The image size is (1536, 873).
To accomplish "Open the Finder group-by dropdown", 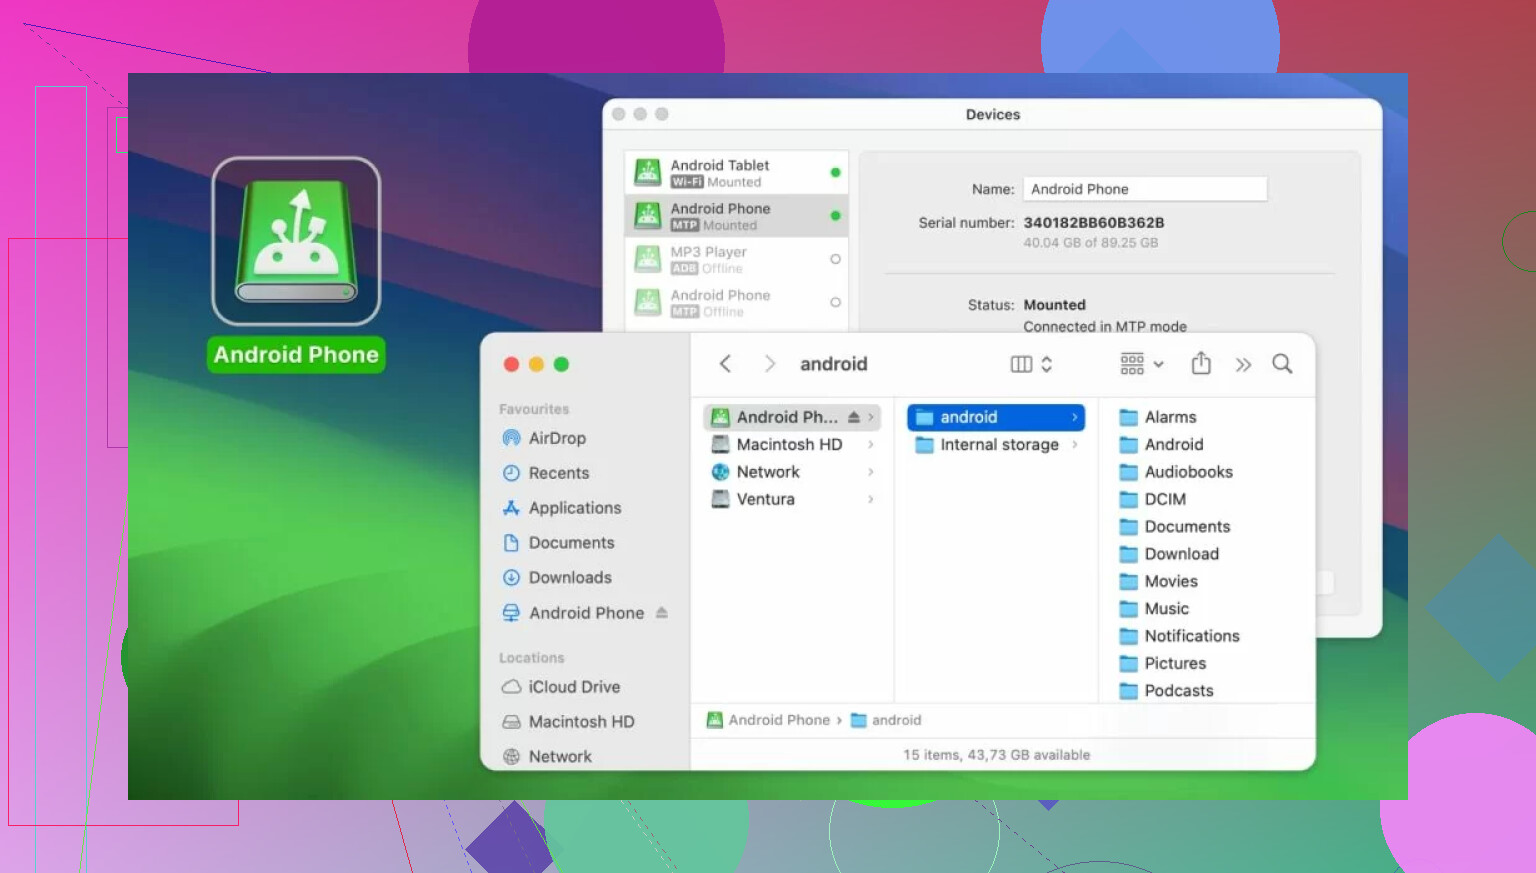I will [1142, 364].
